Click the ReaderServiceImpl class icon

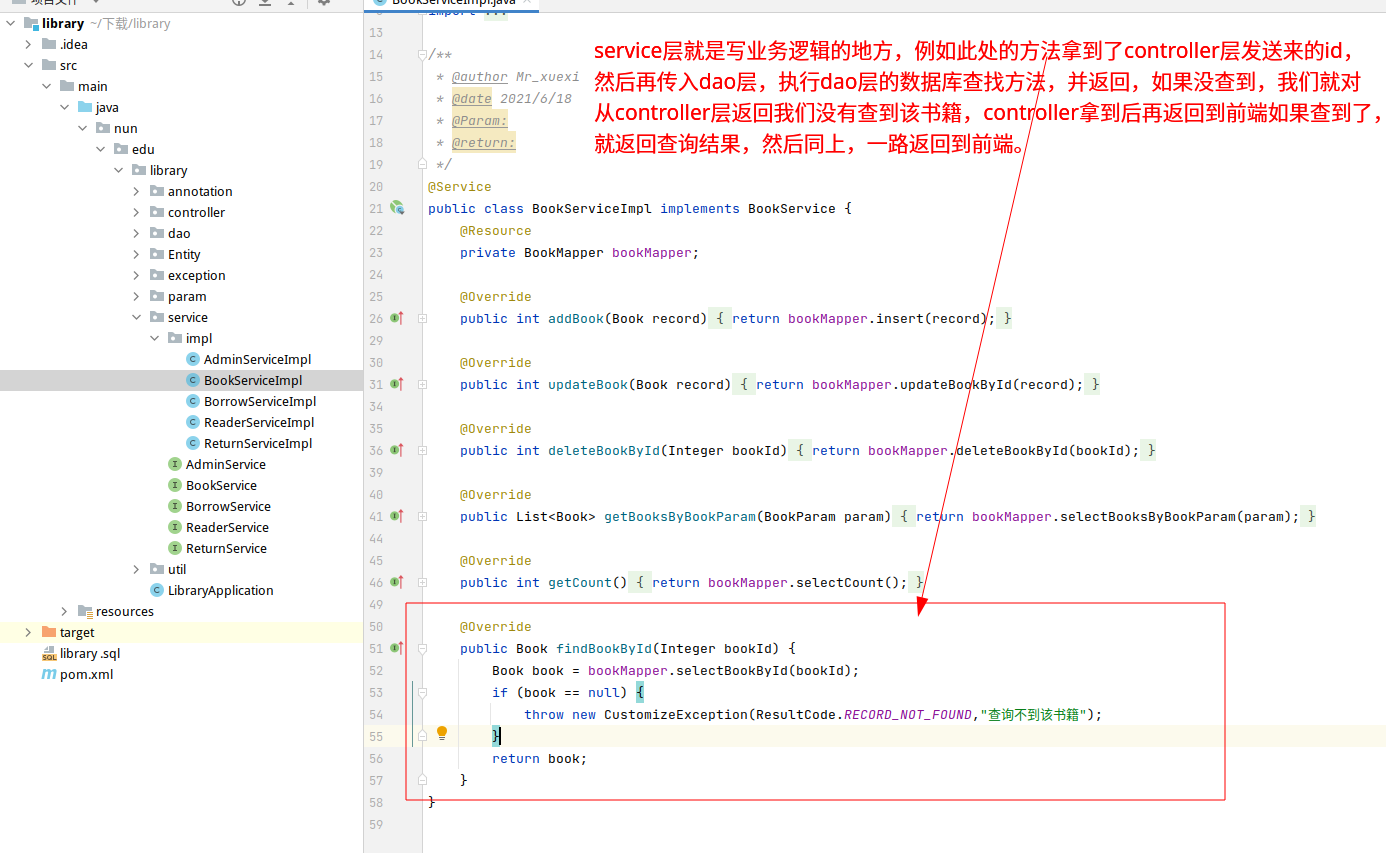point(193,422)
